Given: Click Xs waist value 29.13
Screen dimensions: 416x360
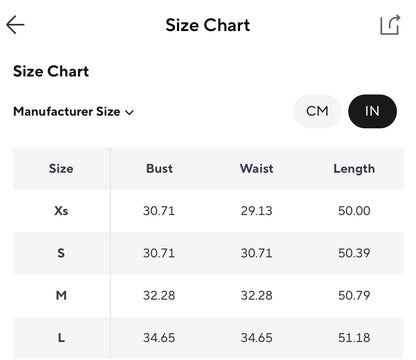Looking at the screenshot, I should [x=257, y=211].
